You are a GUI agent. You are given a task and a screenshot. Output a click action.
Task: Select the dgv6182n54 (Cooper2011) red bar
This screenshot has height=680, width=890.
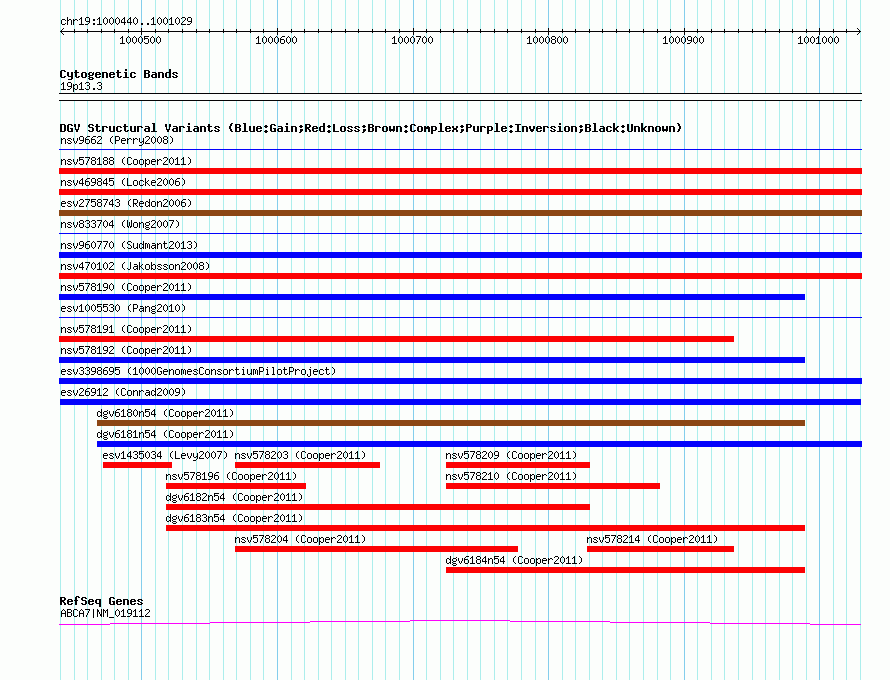click(x=378, y=507)
